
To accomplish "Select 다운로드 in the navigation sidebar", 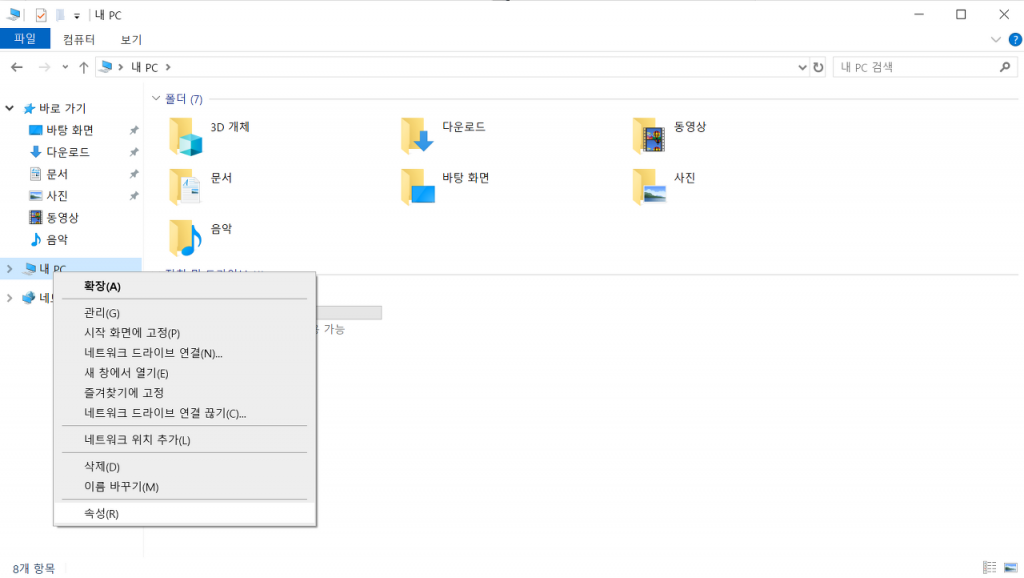I will click(x=68, y=152).
